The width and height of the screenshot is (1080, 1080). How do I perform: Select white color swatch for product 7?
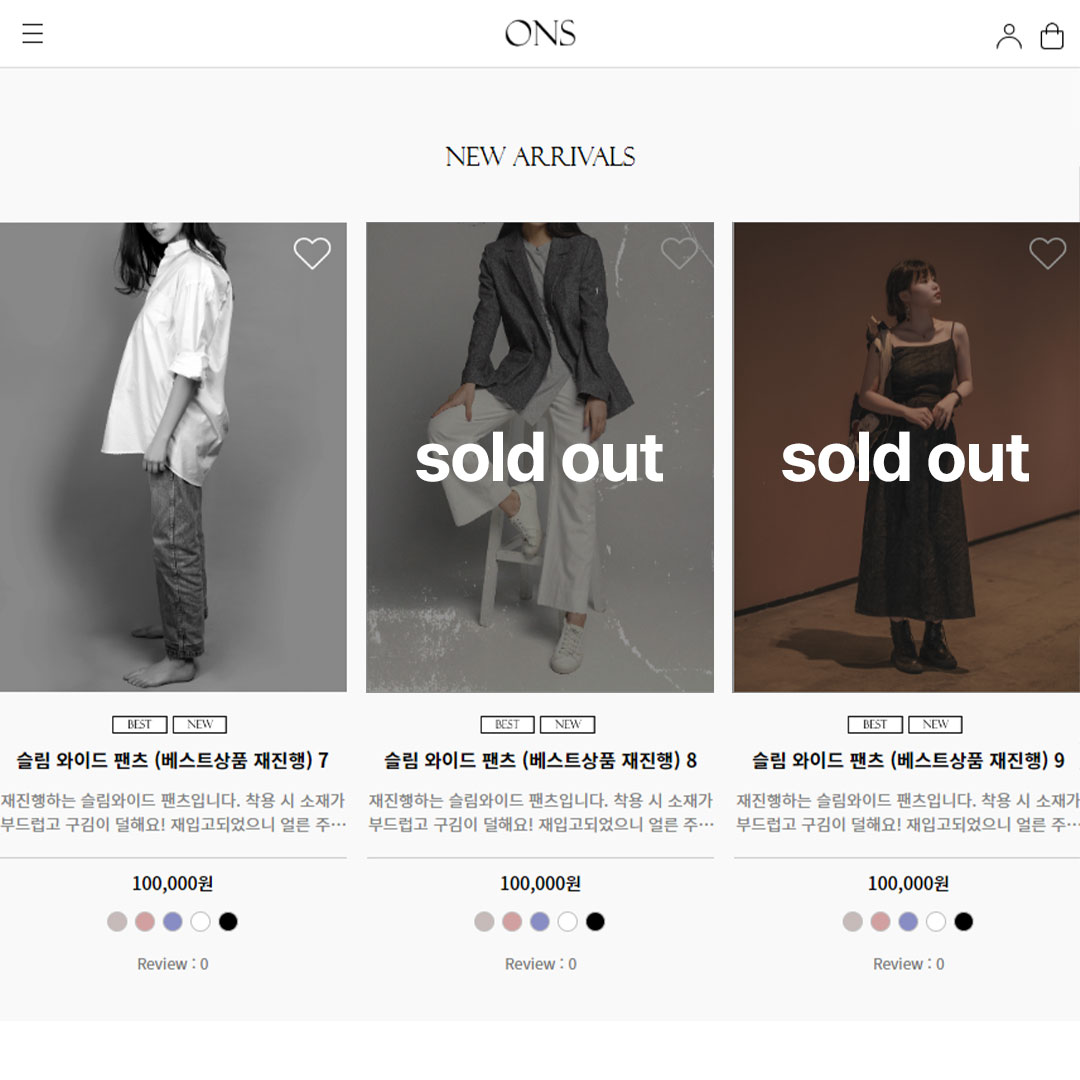coord(200,921)
